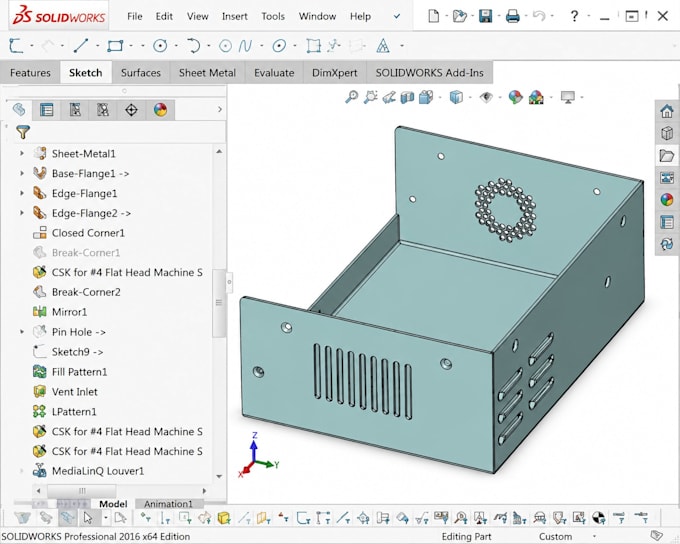Viewport: 680px width, 544px height.
Task: Open the Tools menu
Action: [x=273, y=16]
